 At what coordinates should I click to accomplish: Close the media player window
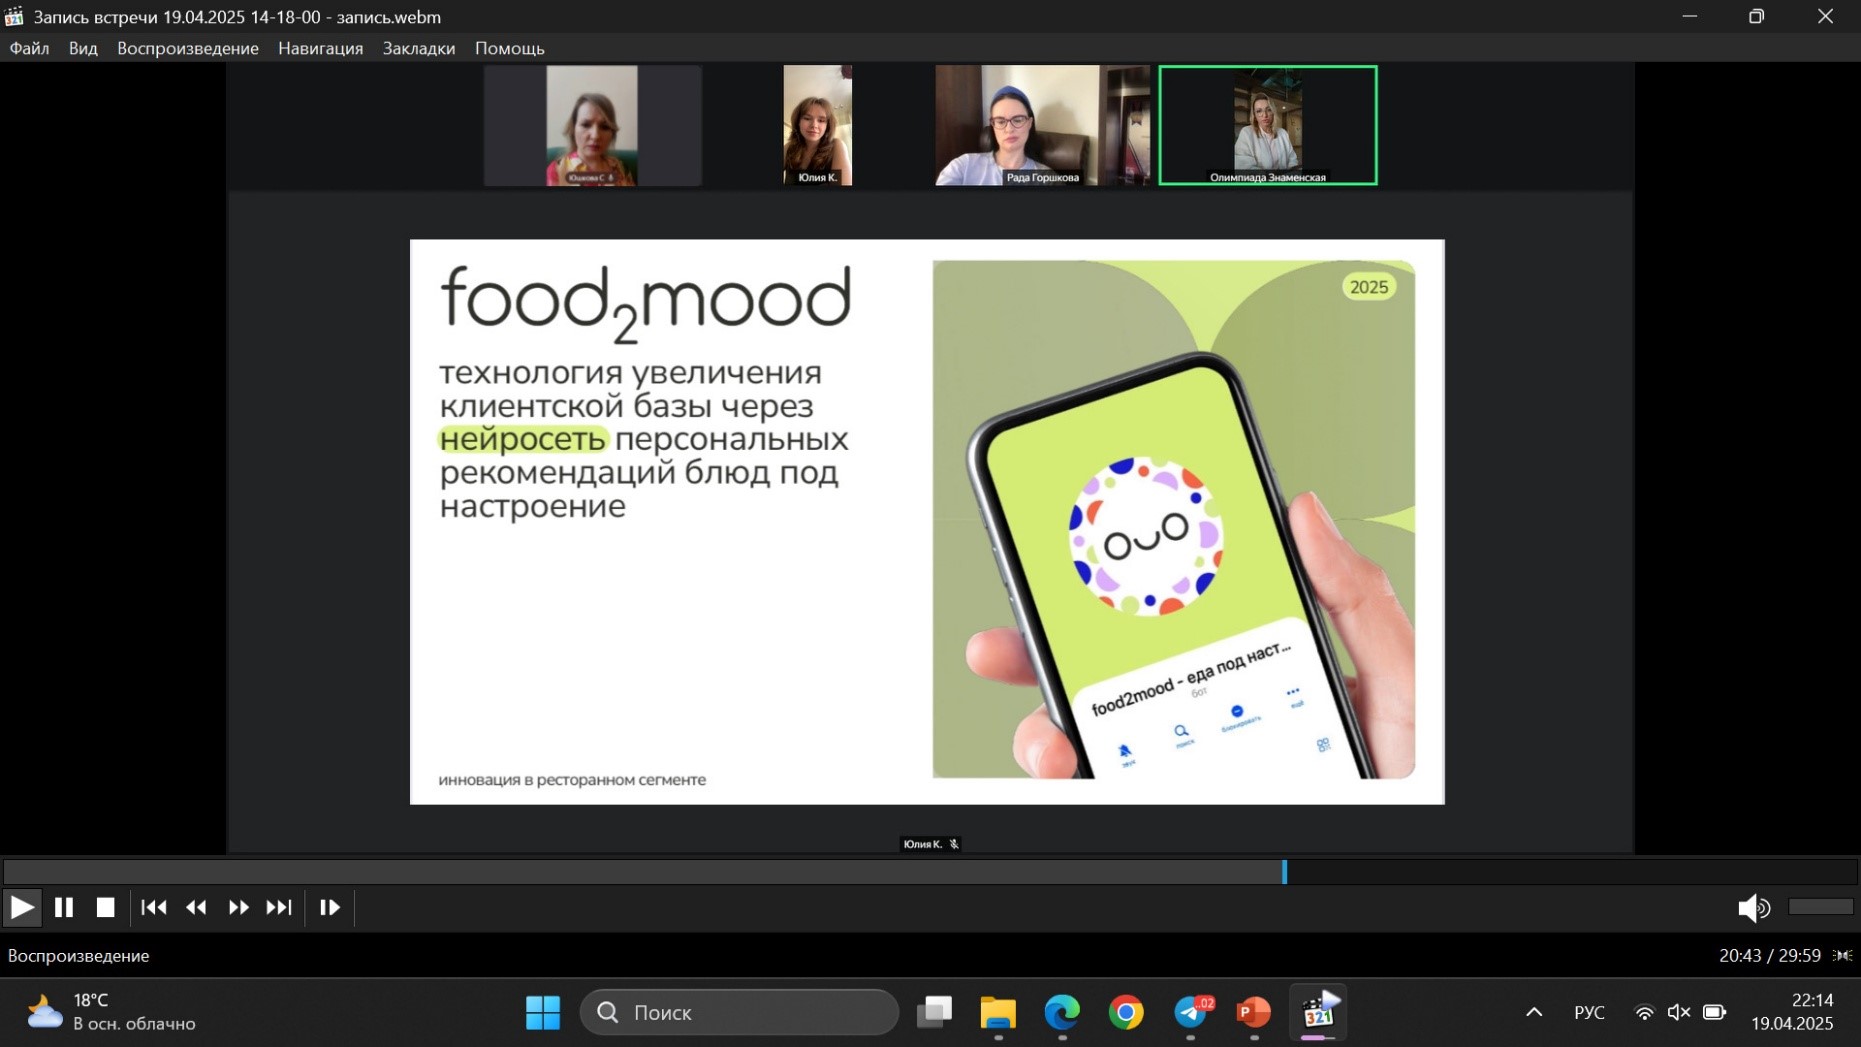point(1825,16)
